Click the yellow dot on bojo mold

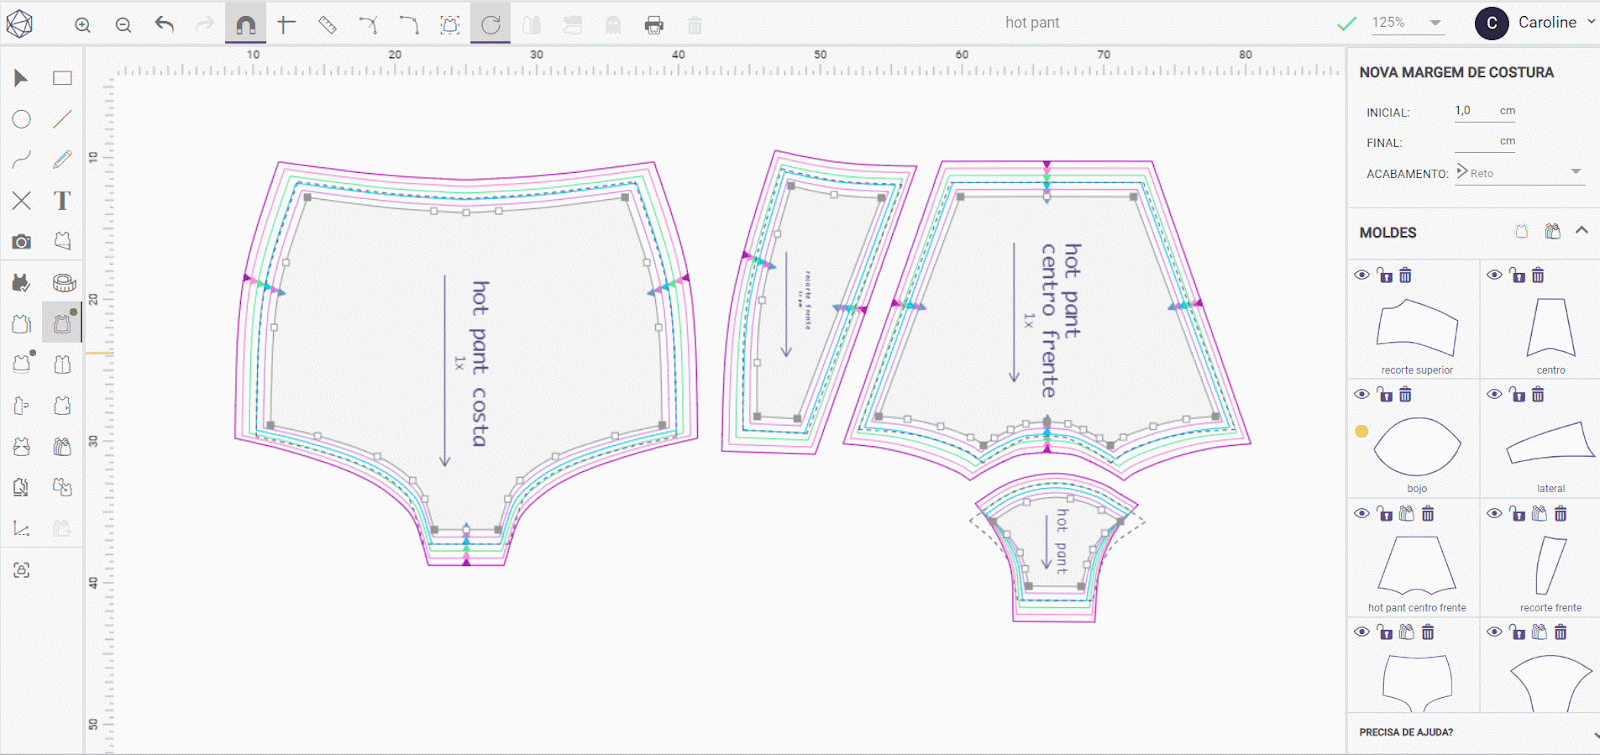tap(1361, 431)
